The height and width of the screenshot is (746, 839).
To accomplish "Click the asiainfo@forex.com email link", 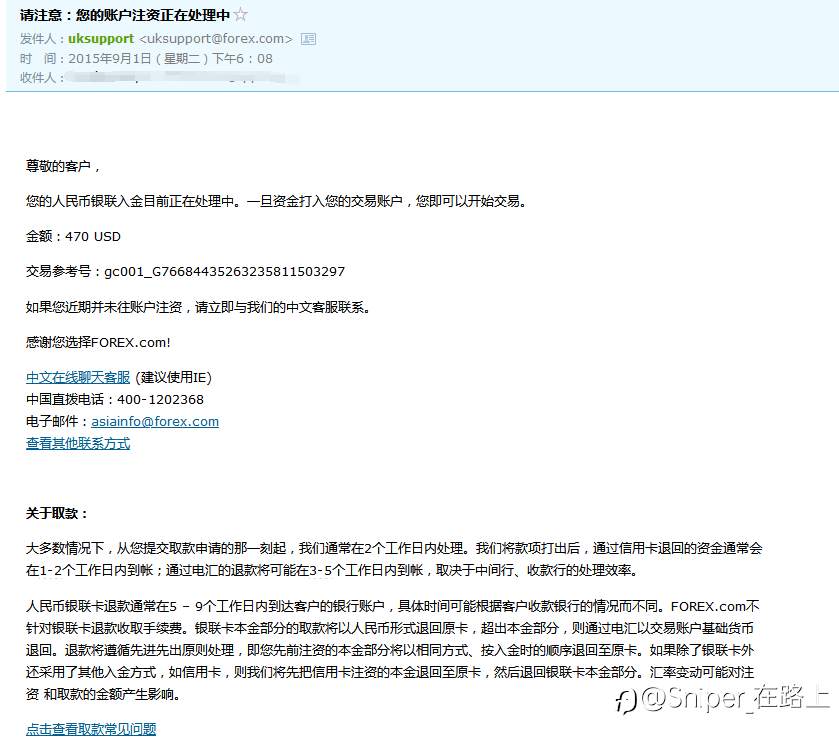I will (x=155, y=421).
